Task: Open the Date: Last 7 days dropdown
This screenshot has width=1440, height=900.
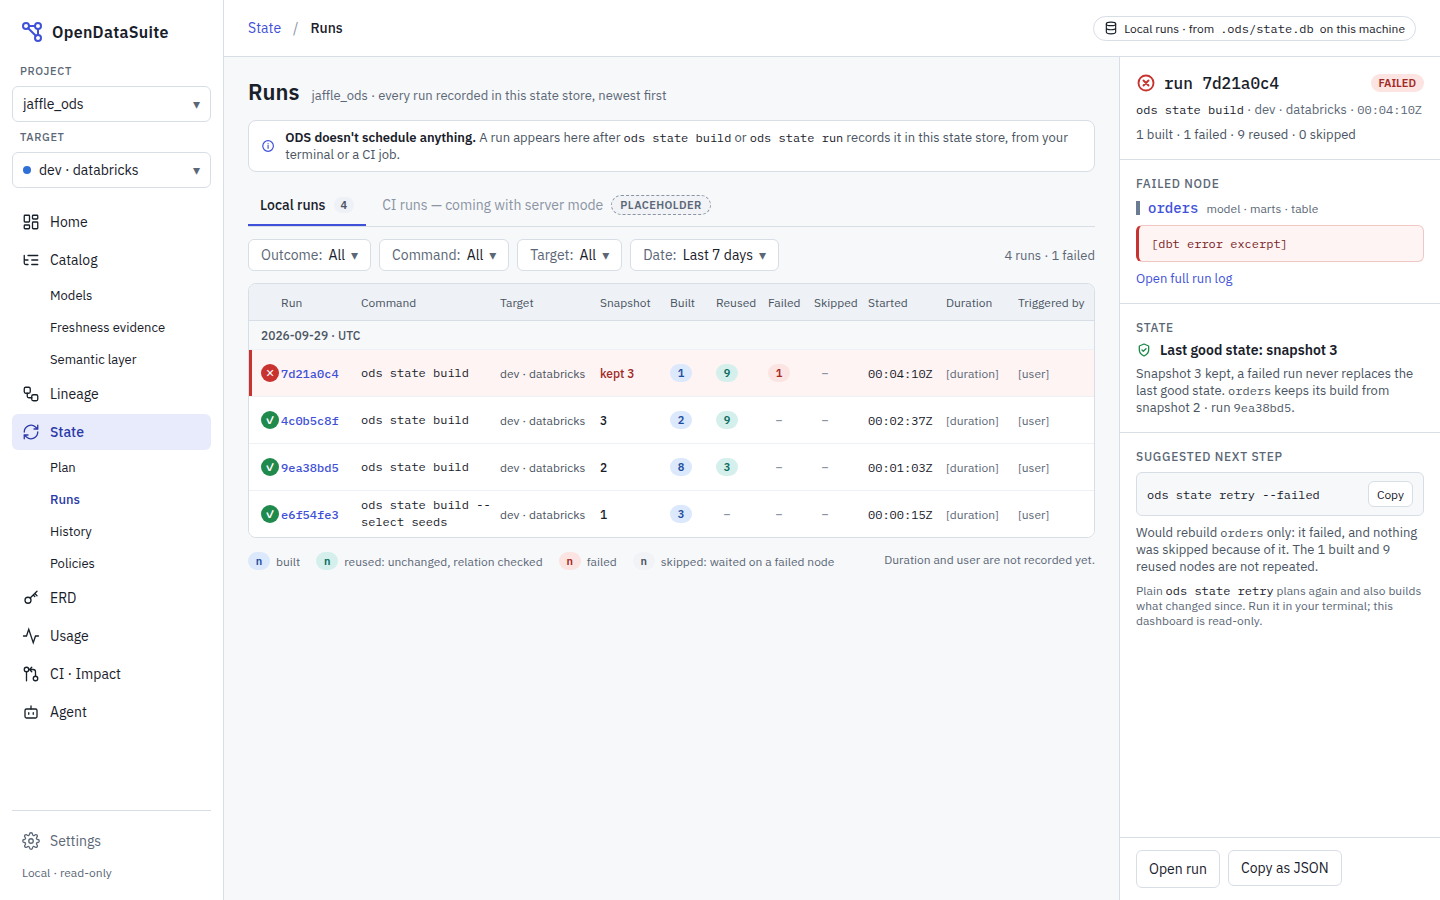Action: (704, 255)
